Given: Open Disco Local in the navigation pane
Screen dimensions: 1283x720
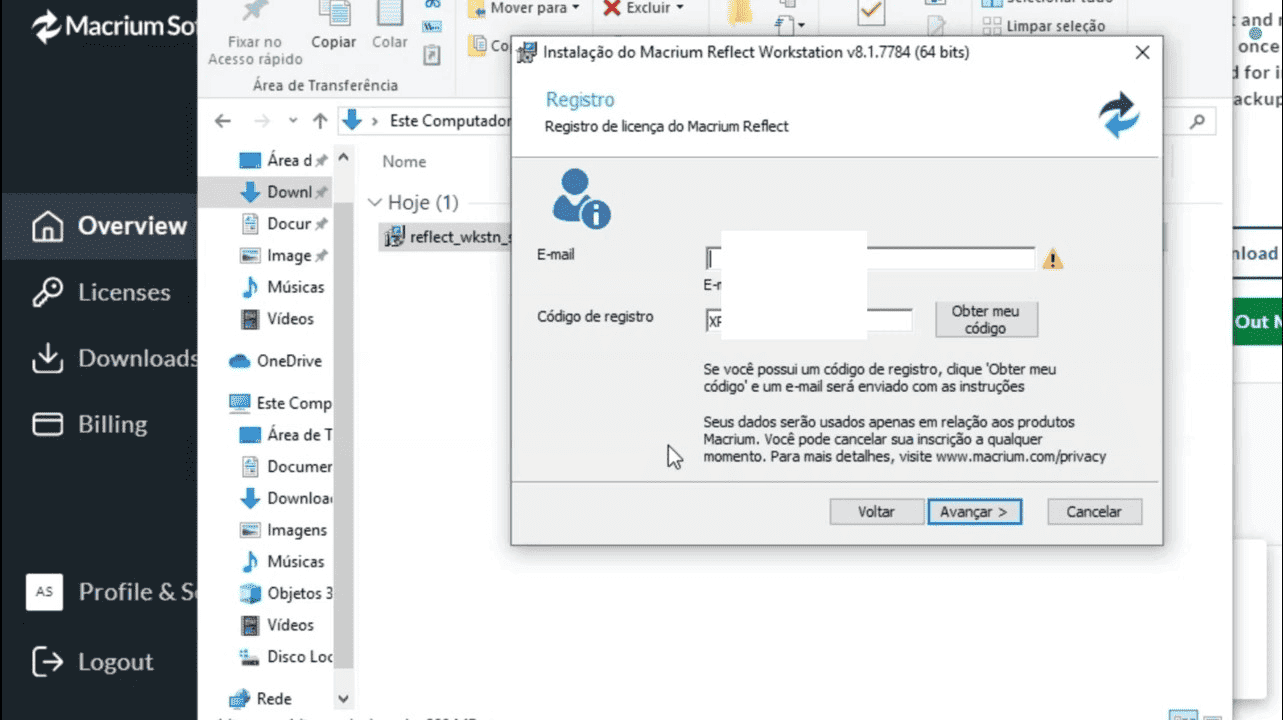Looking at the screenshot, I should coord(286,657).
